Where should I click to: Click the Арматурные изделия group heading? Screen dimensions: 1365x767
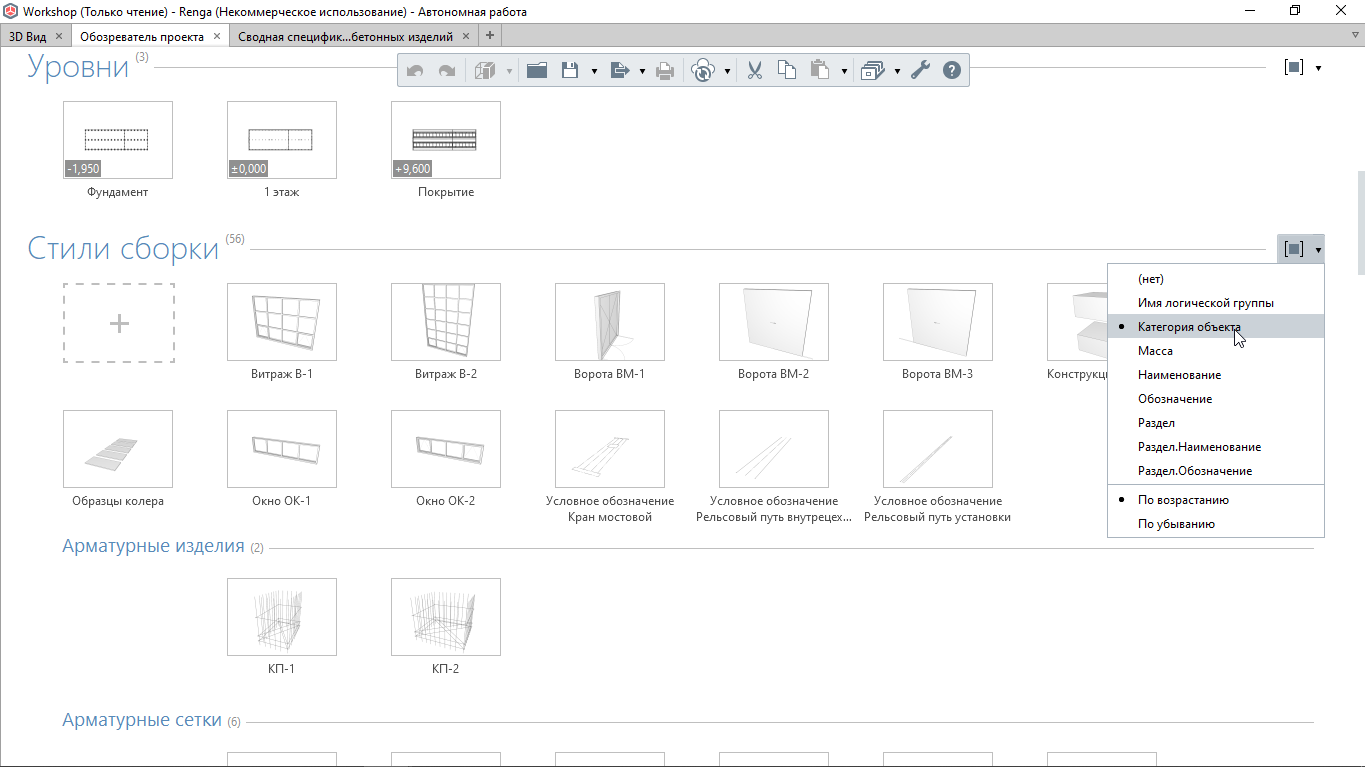point(153,546)
